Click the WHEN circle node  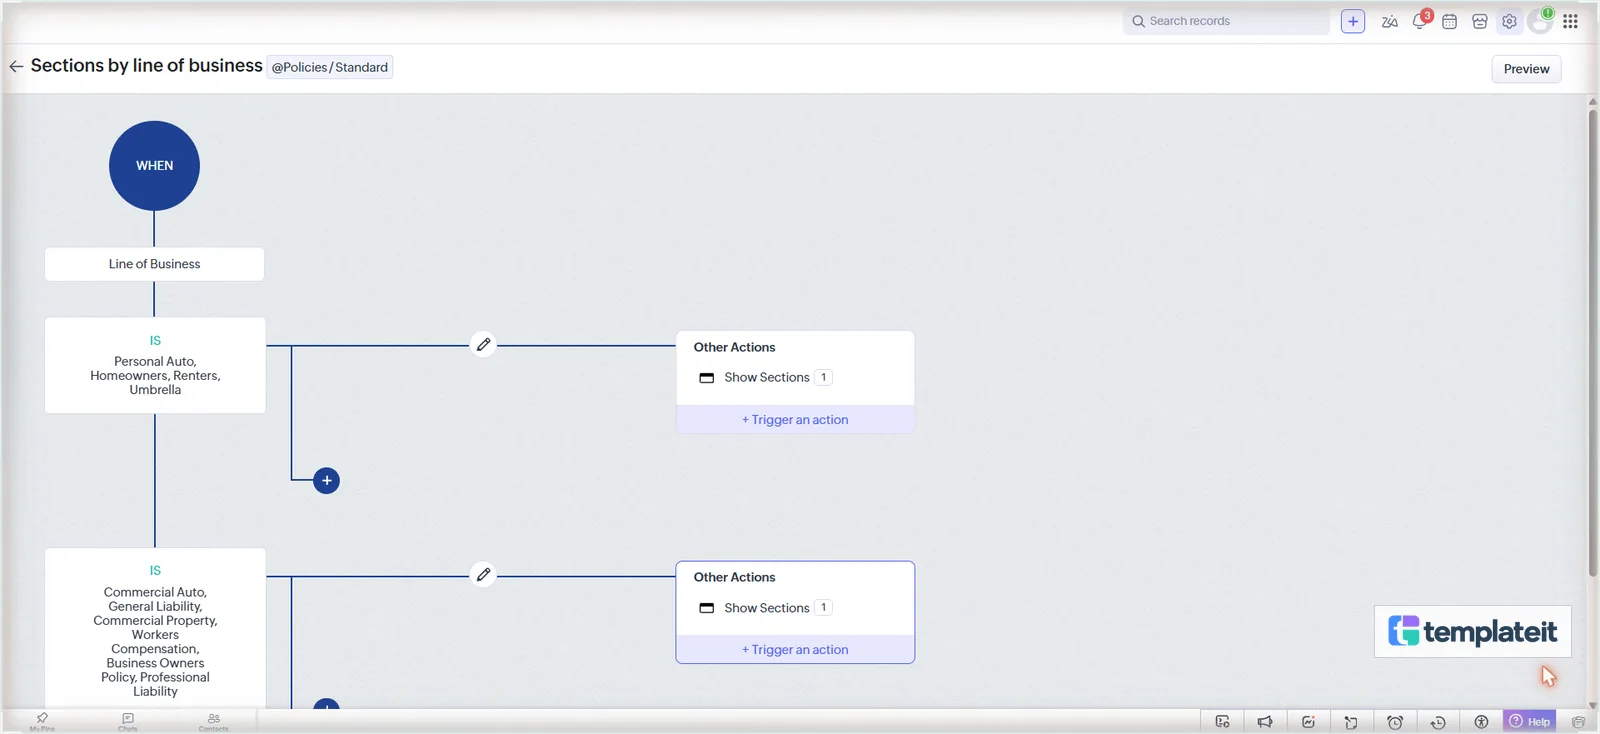tap(154, 166)
